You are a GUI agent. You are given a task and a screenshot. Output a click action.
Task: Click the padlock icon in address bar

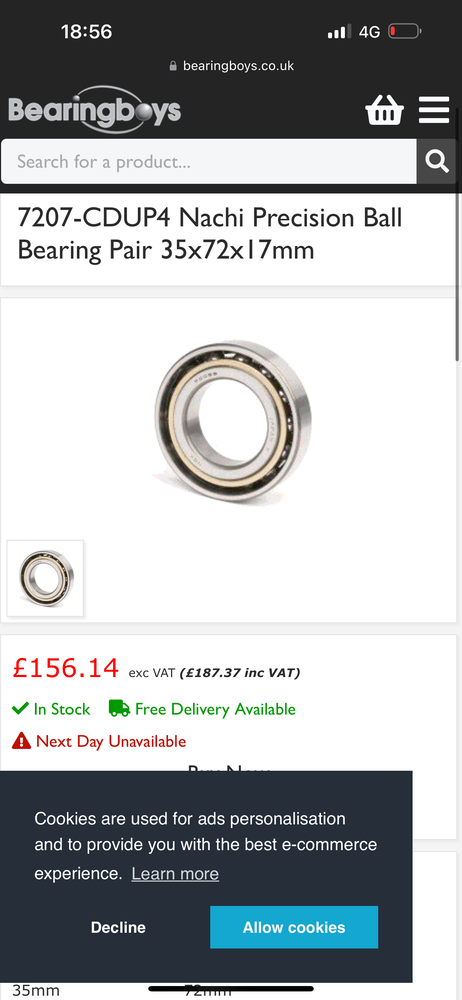pos(173,66)
